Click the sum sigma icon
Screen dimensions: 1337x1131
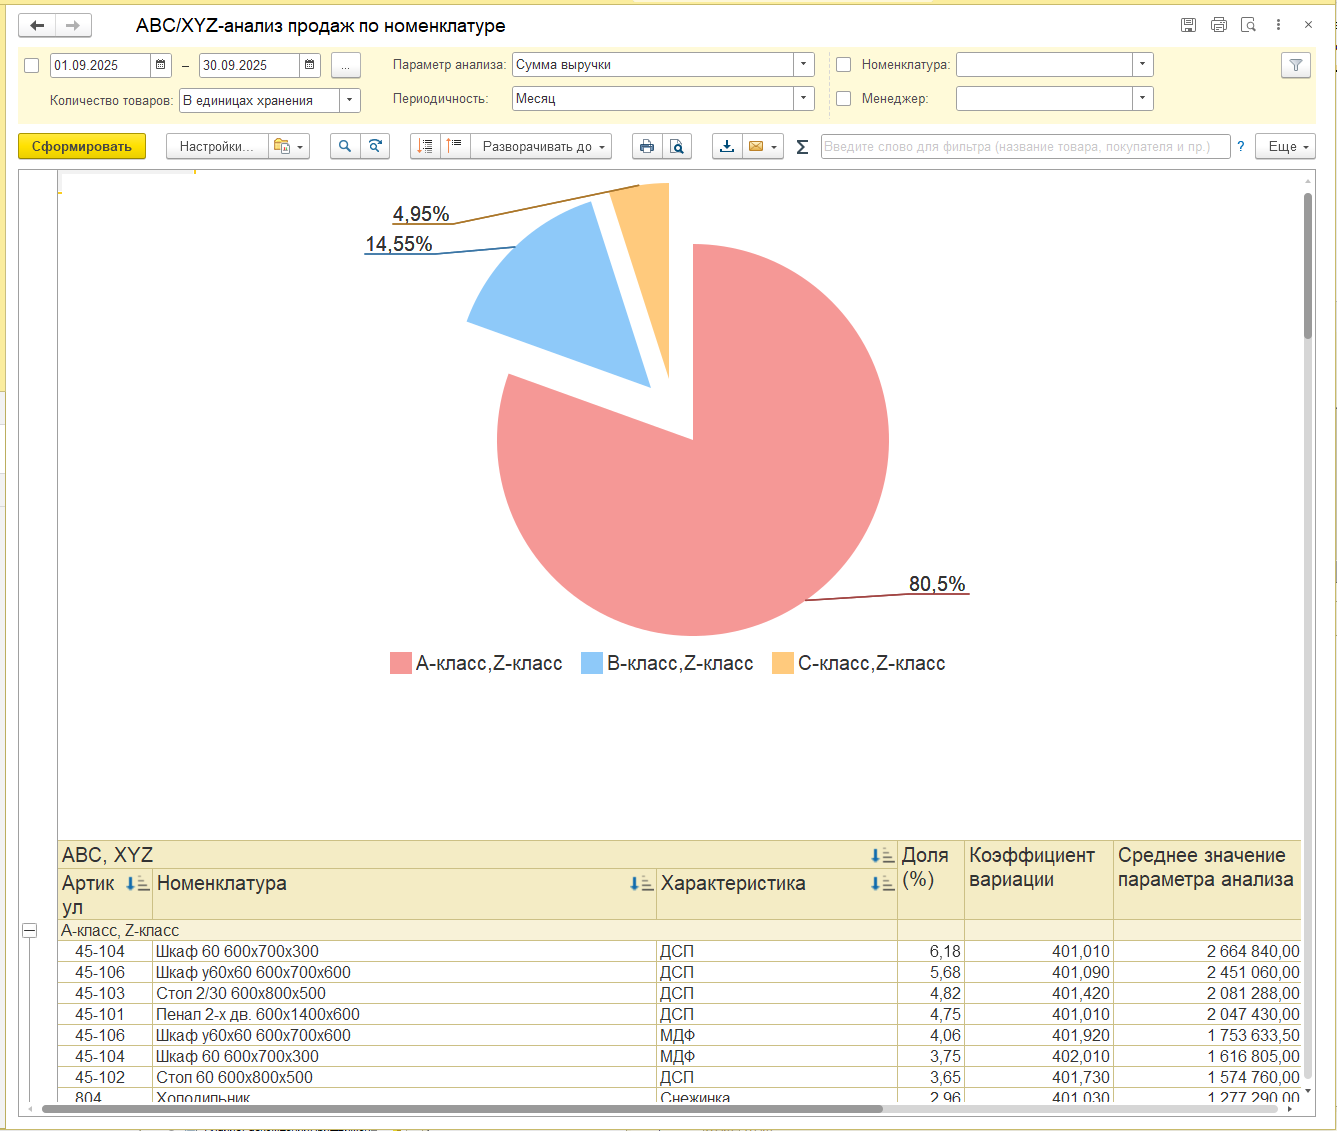point(802,147)
